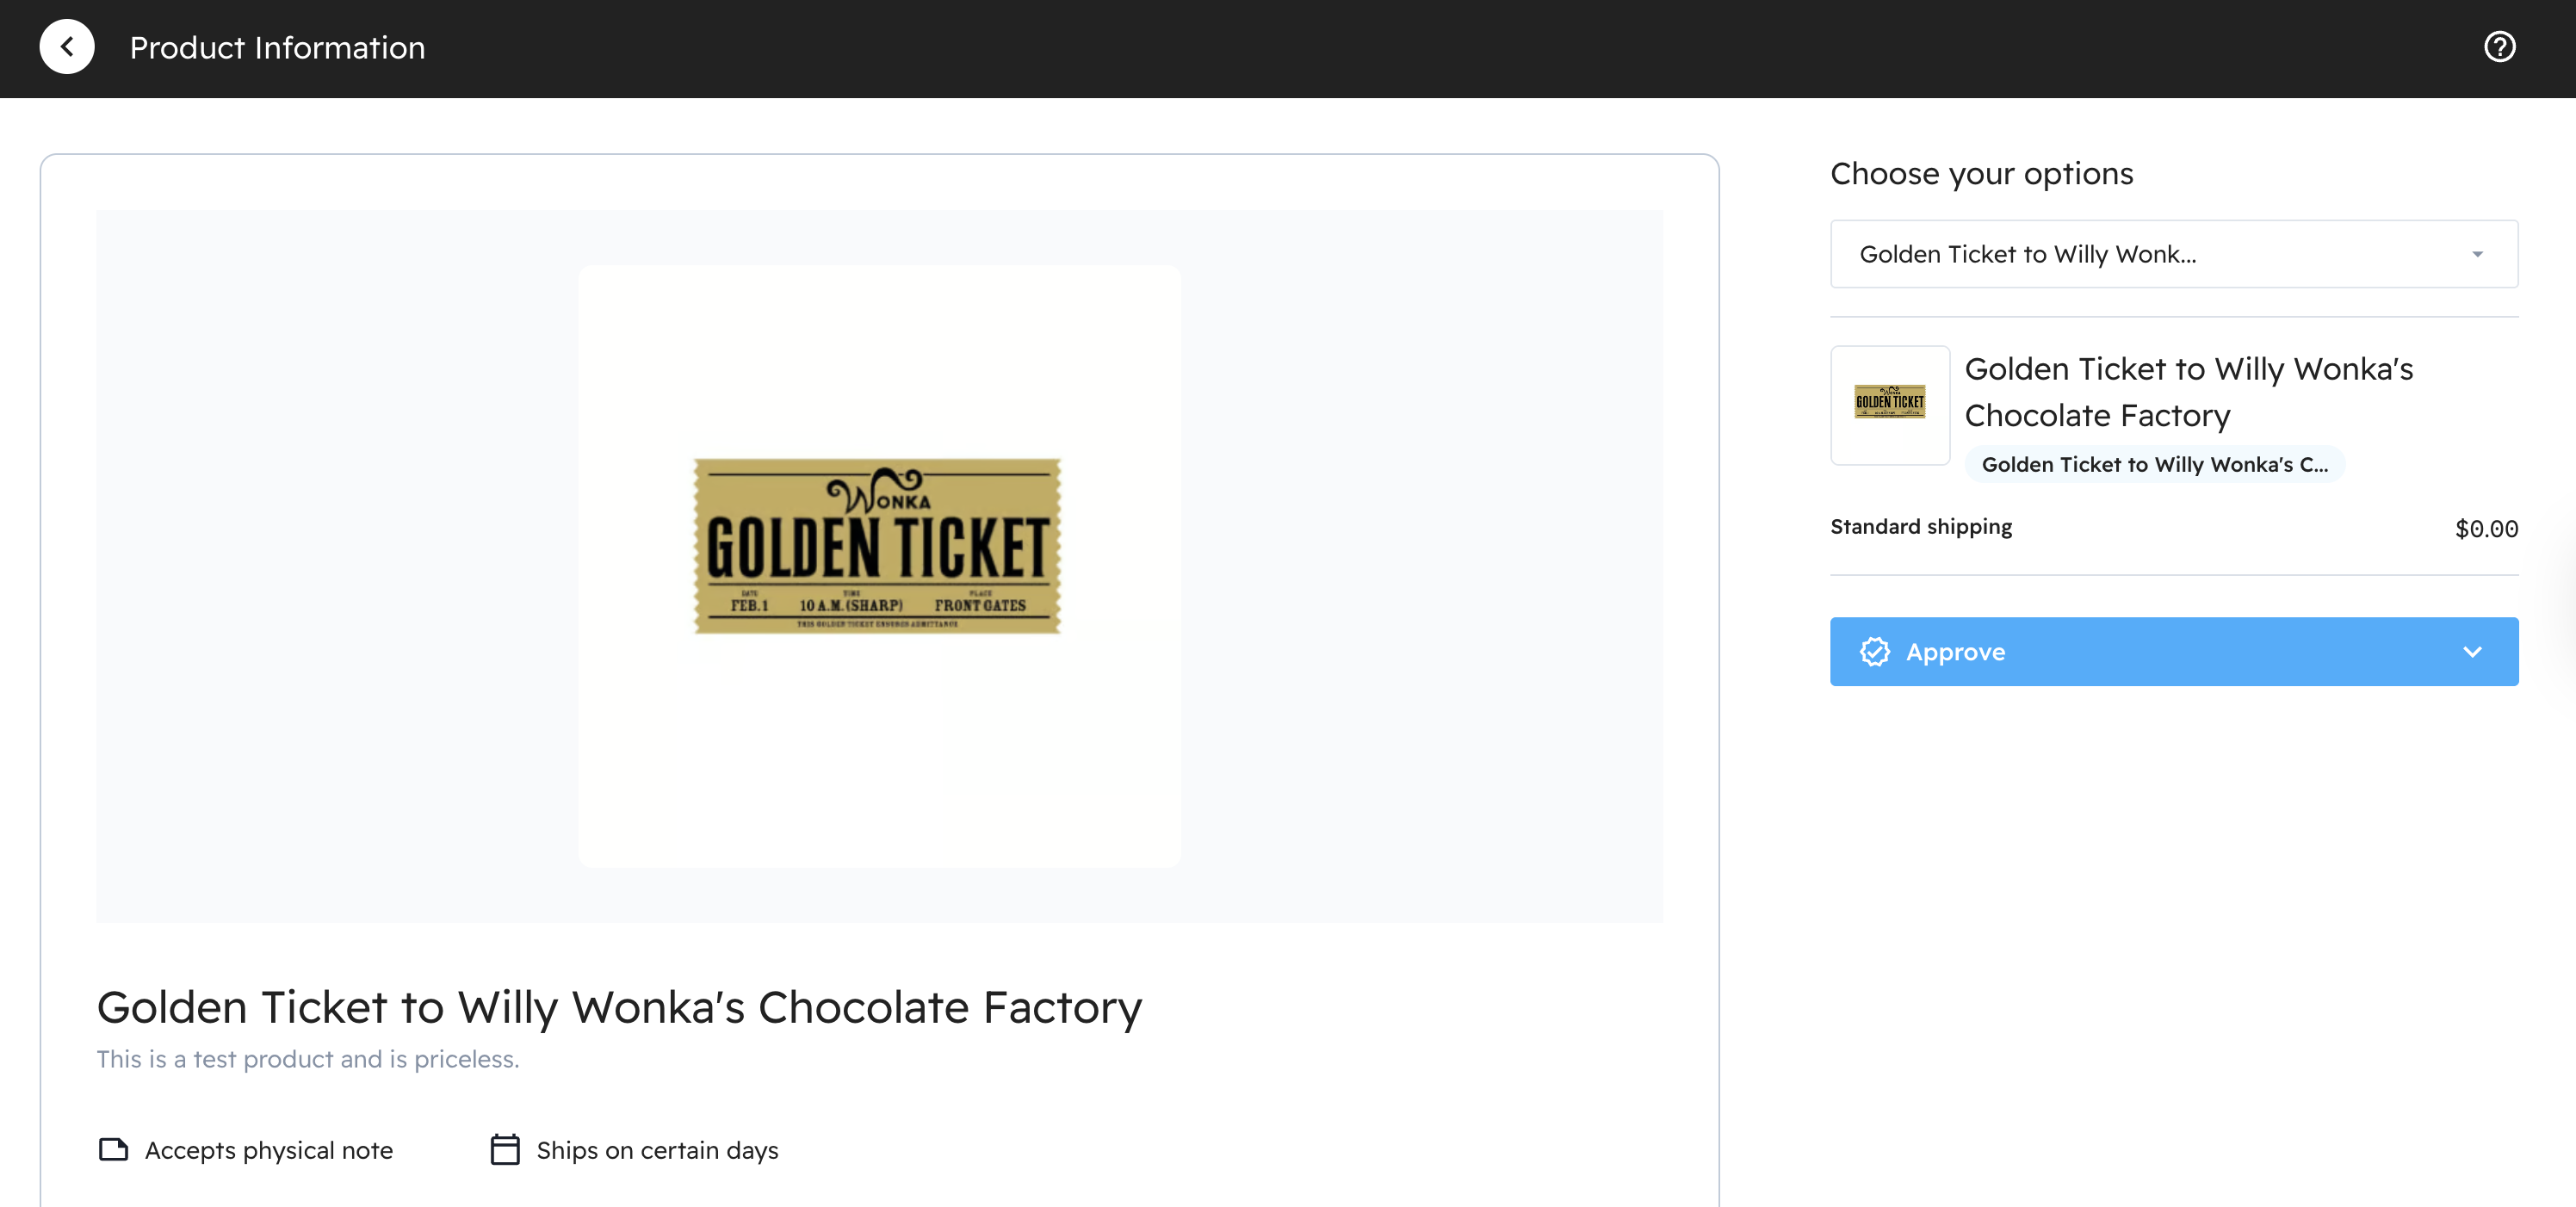Click the product title in options panel
The height and width of the screenshot is (1207, 2576).
(x=2188, y=392)
